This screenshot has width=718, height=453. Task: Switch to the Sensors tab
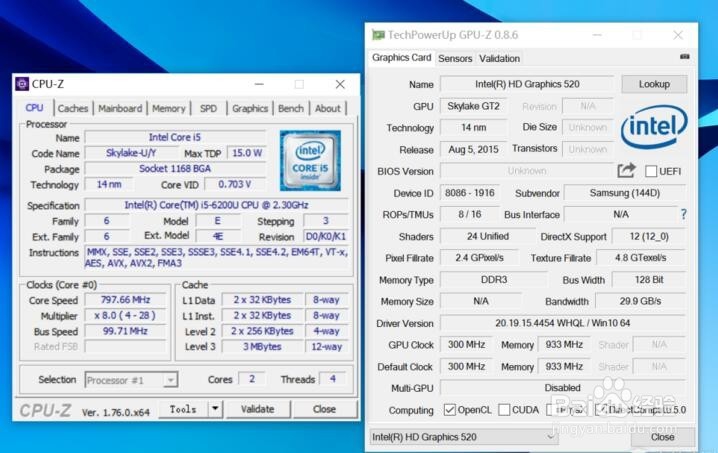click(455, 59)
